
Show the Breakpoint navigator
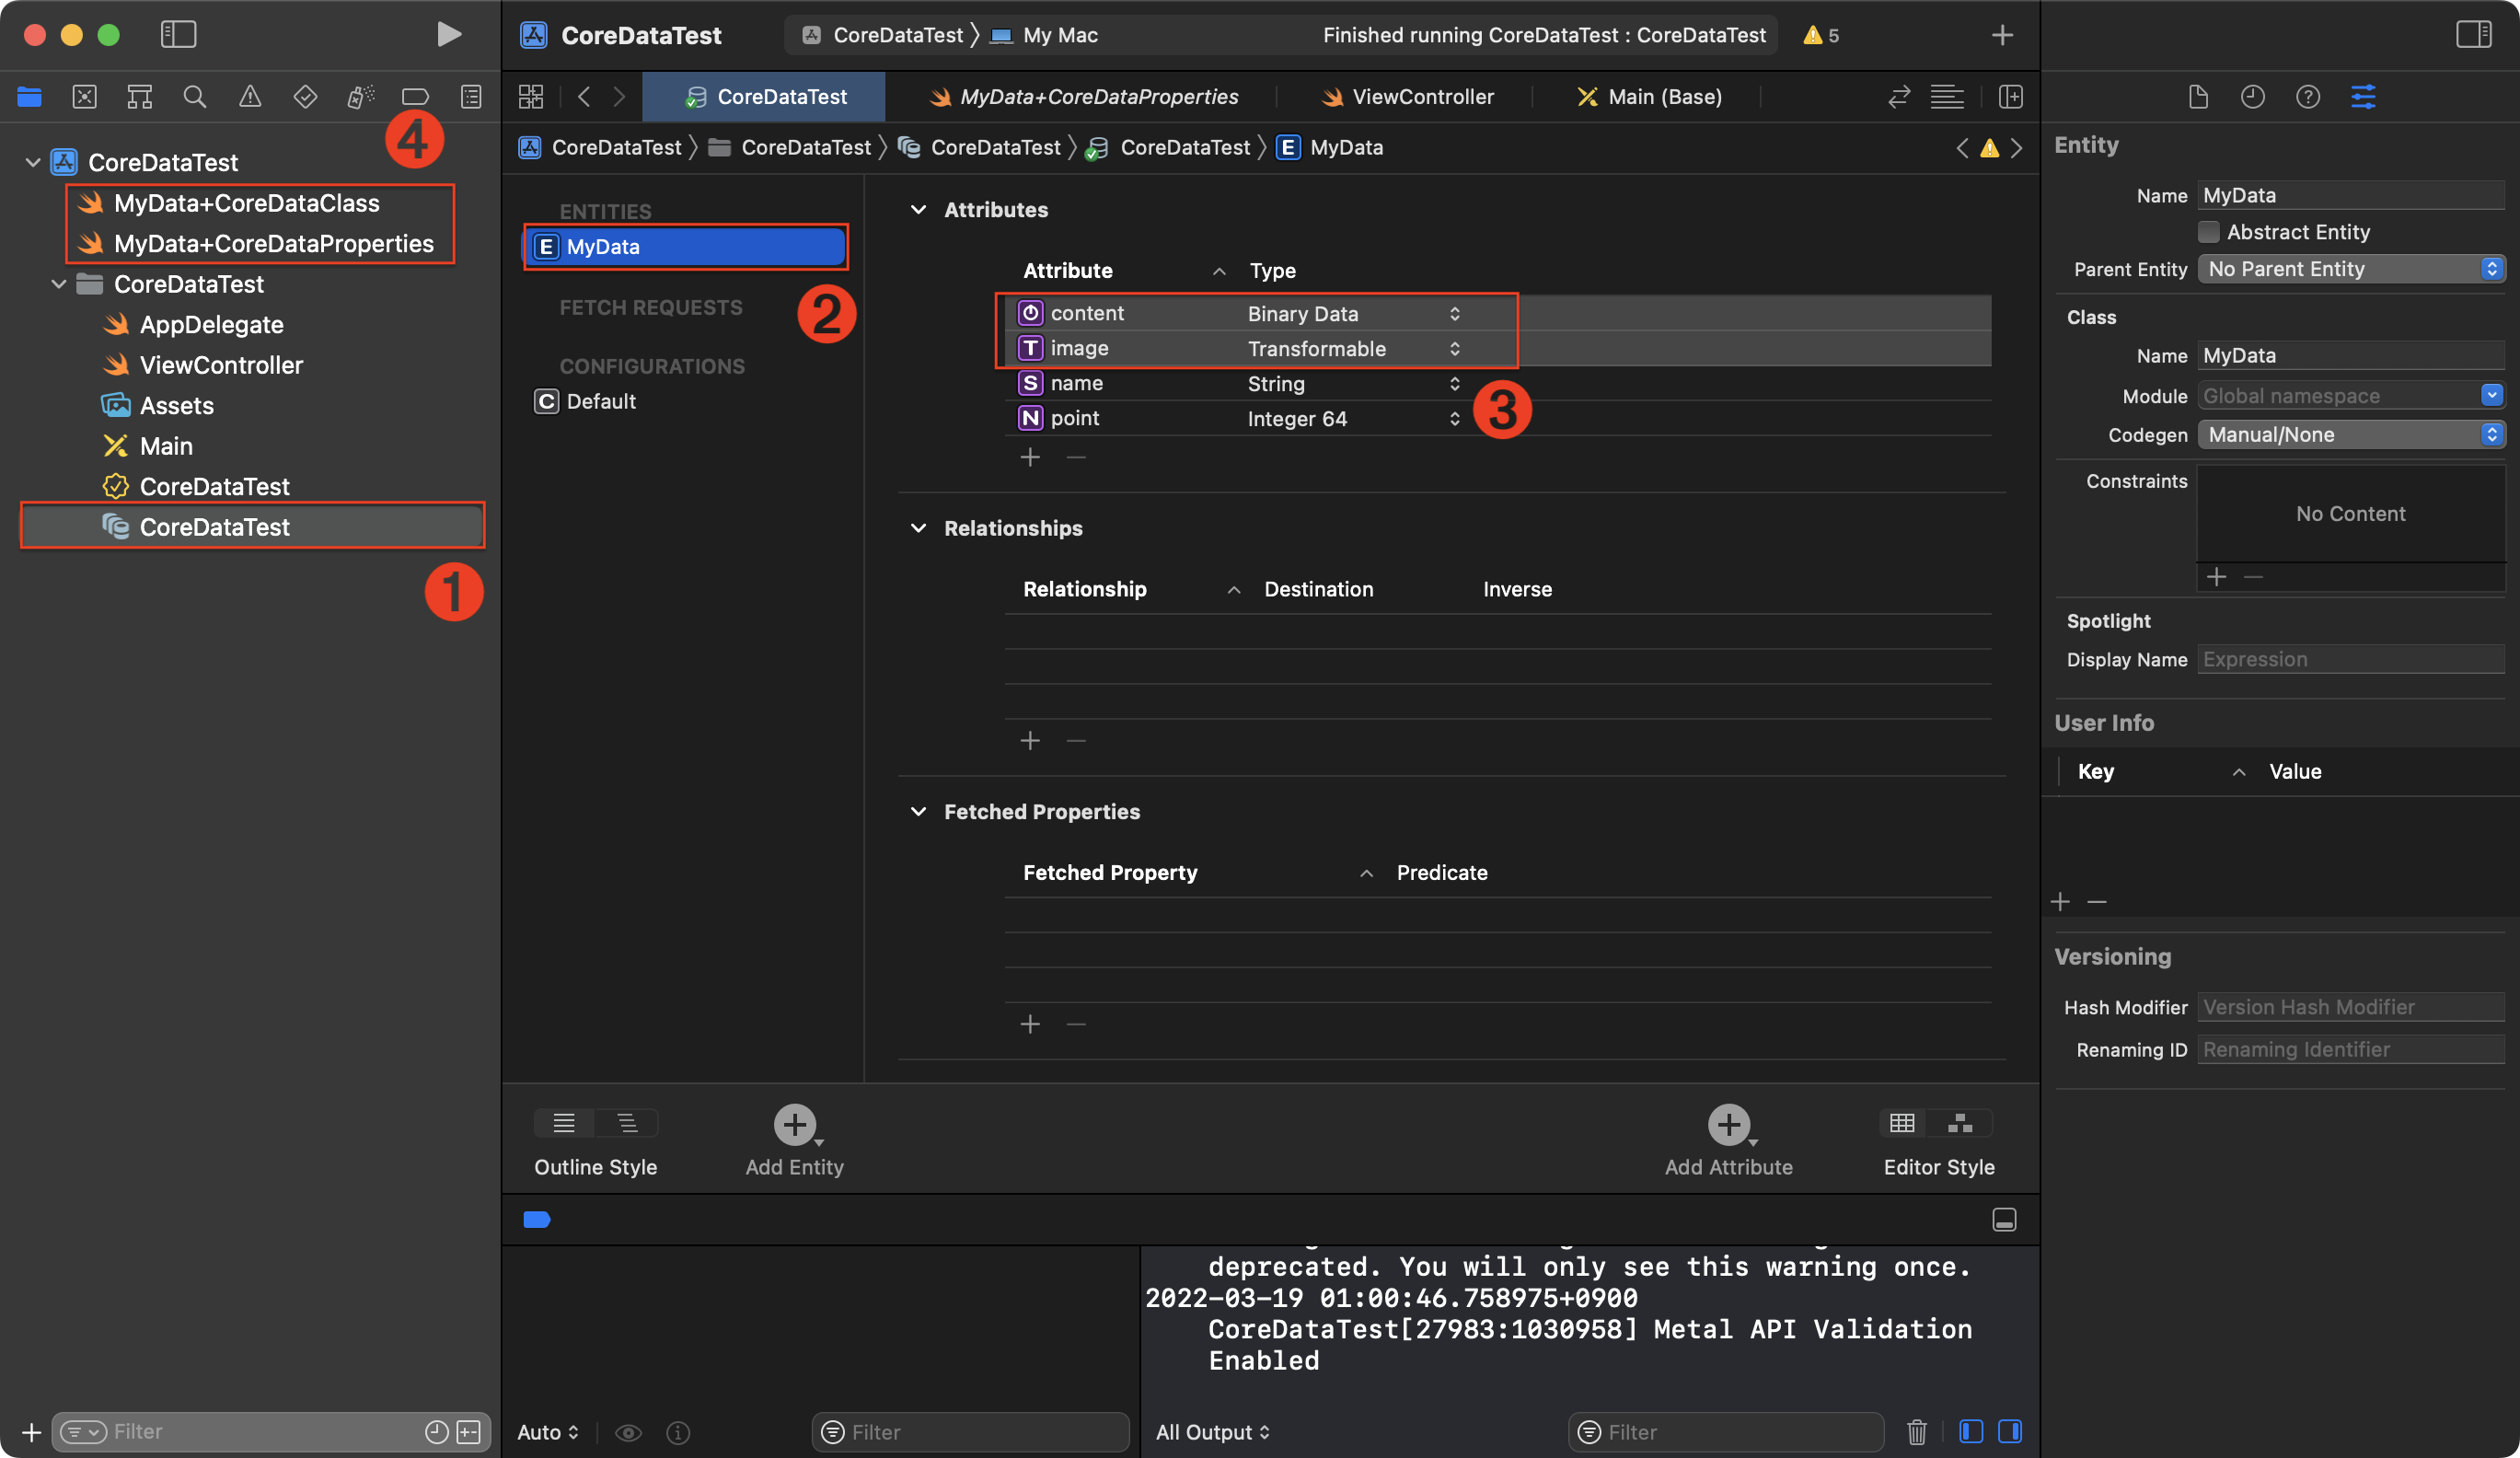pos(415,97)
